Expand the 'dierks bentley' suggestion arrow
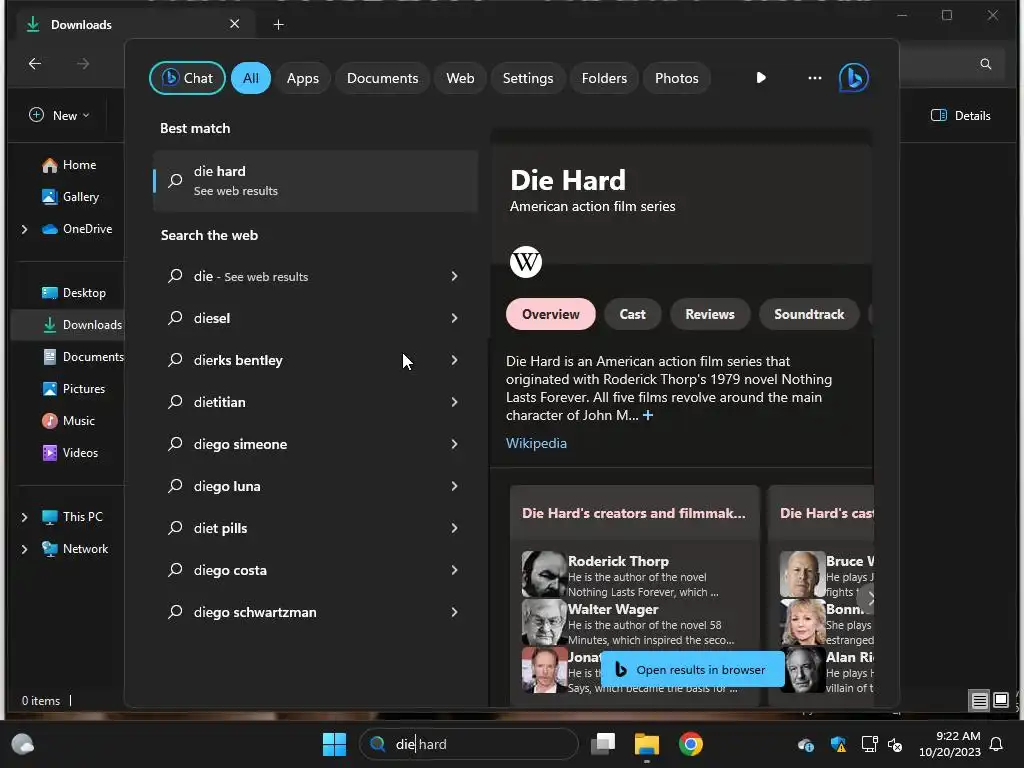Viewport: 1024px width, 768px height. point(454,360)
